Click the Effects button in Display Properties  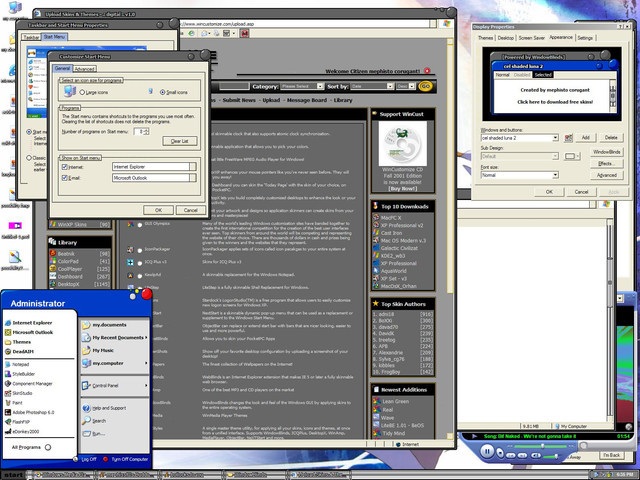point(607,164)
